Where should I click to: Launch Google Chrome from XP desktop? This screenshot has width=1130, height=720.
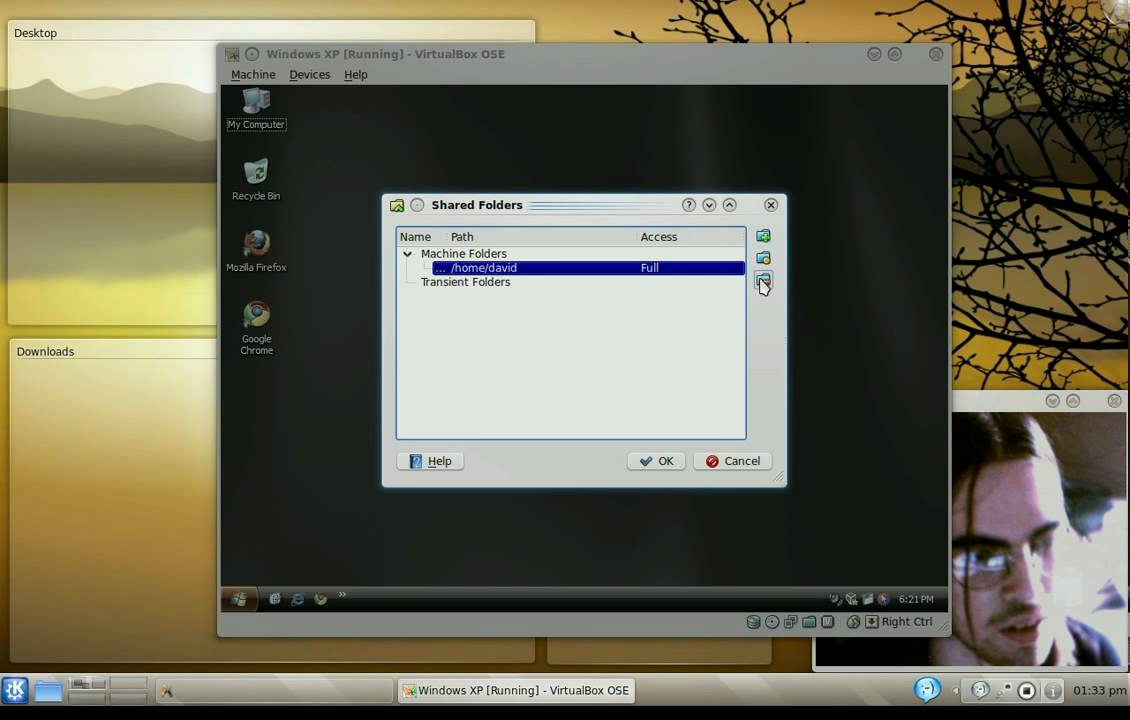click(256, 328)
